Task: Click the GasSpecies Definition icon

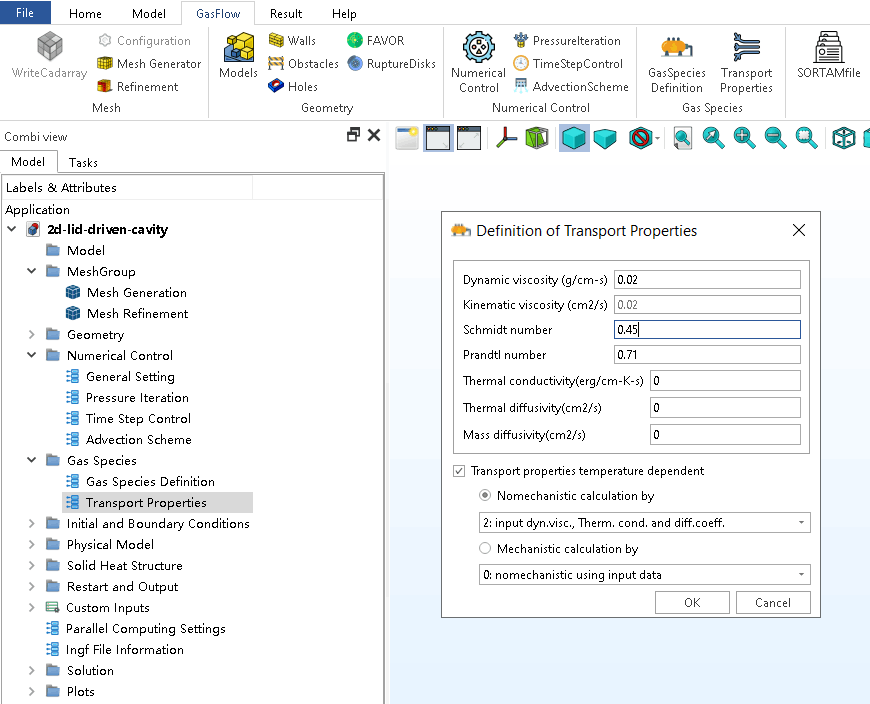Action: pyautogui.click(x=676, y=62)
